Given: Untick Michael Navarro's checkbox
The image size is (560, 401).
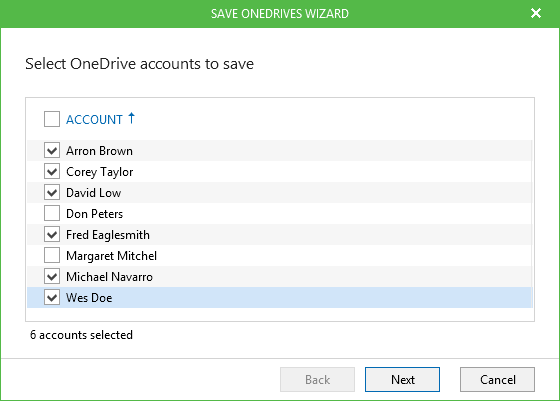Looking at the screenshot, I should click(52, 276).
